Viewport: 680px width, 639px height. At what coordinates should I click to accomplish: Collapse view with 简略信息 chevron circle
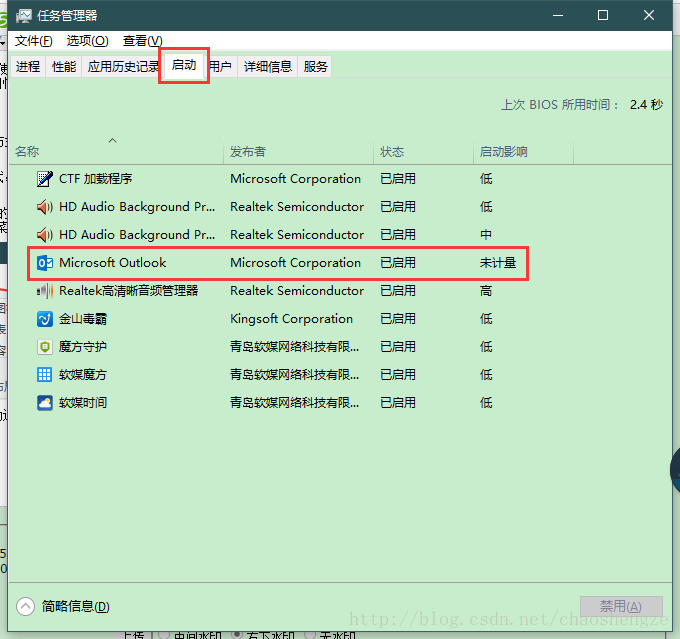(26, 606)
